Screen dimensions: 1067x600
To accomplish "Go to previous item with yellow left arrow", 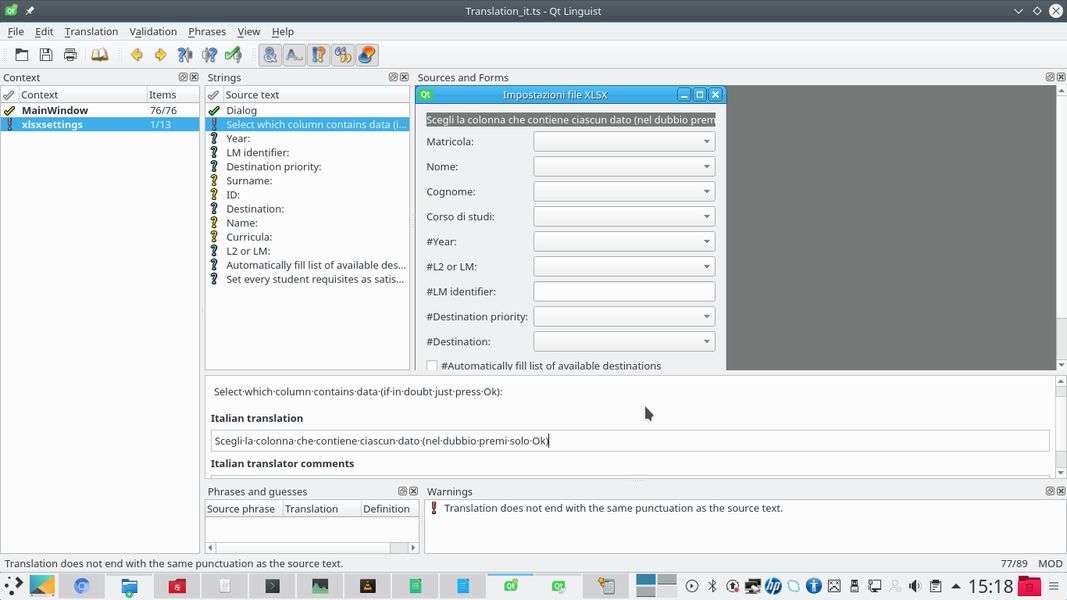I will coord(137,55).
